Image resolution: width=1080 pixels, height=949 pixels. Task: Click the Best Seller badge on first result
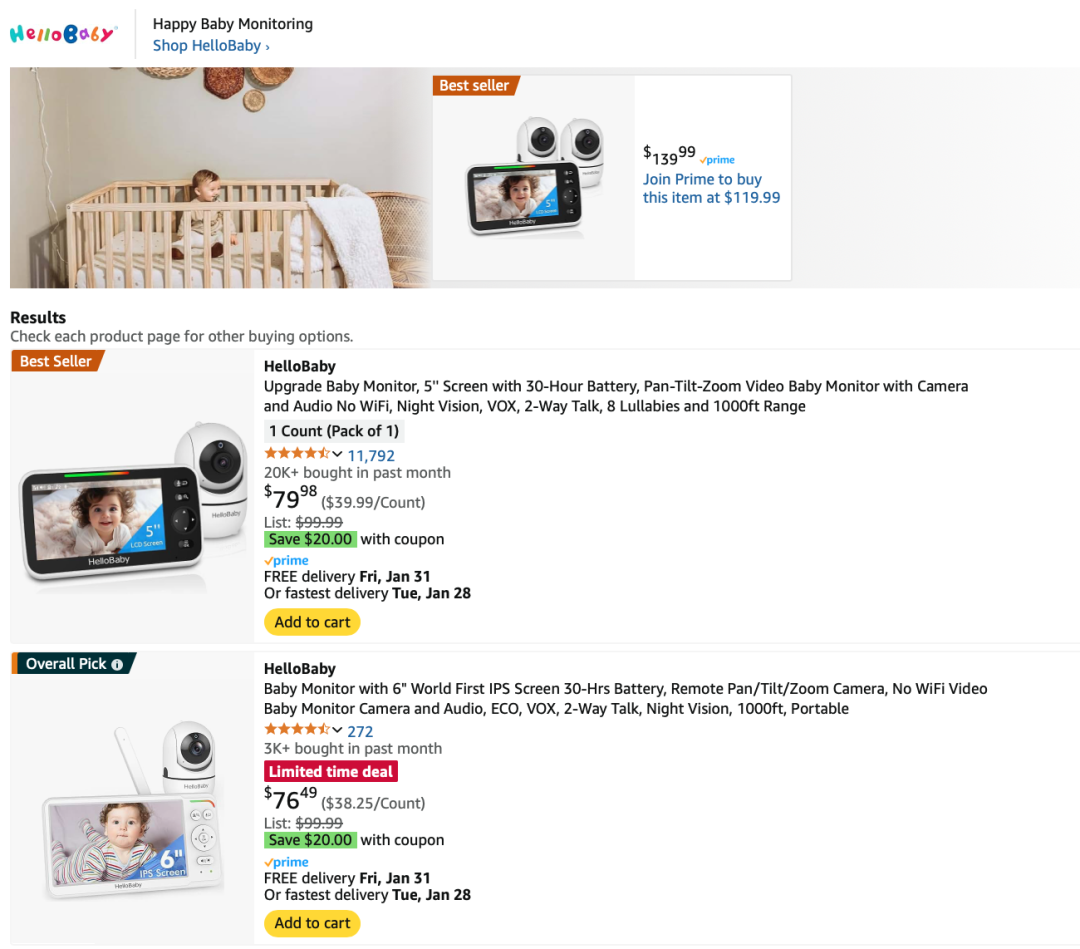coord(57,361)
